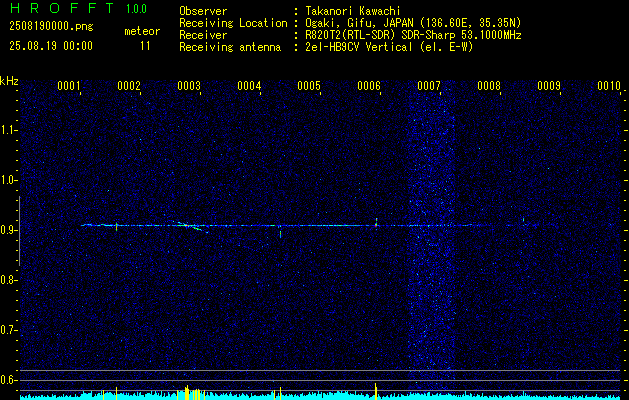Click time marker 0002
This screenshot has width=629, height=400.
point(129,86)
